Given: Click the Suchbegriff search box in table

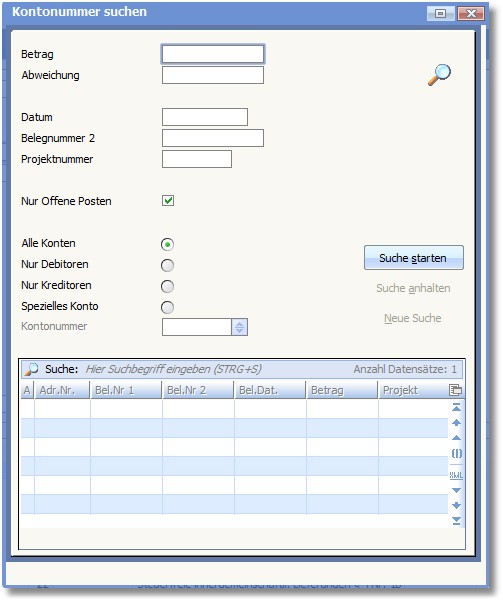Looking at the screenshot, I should 215,369.
